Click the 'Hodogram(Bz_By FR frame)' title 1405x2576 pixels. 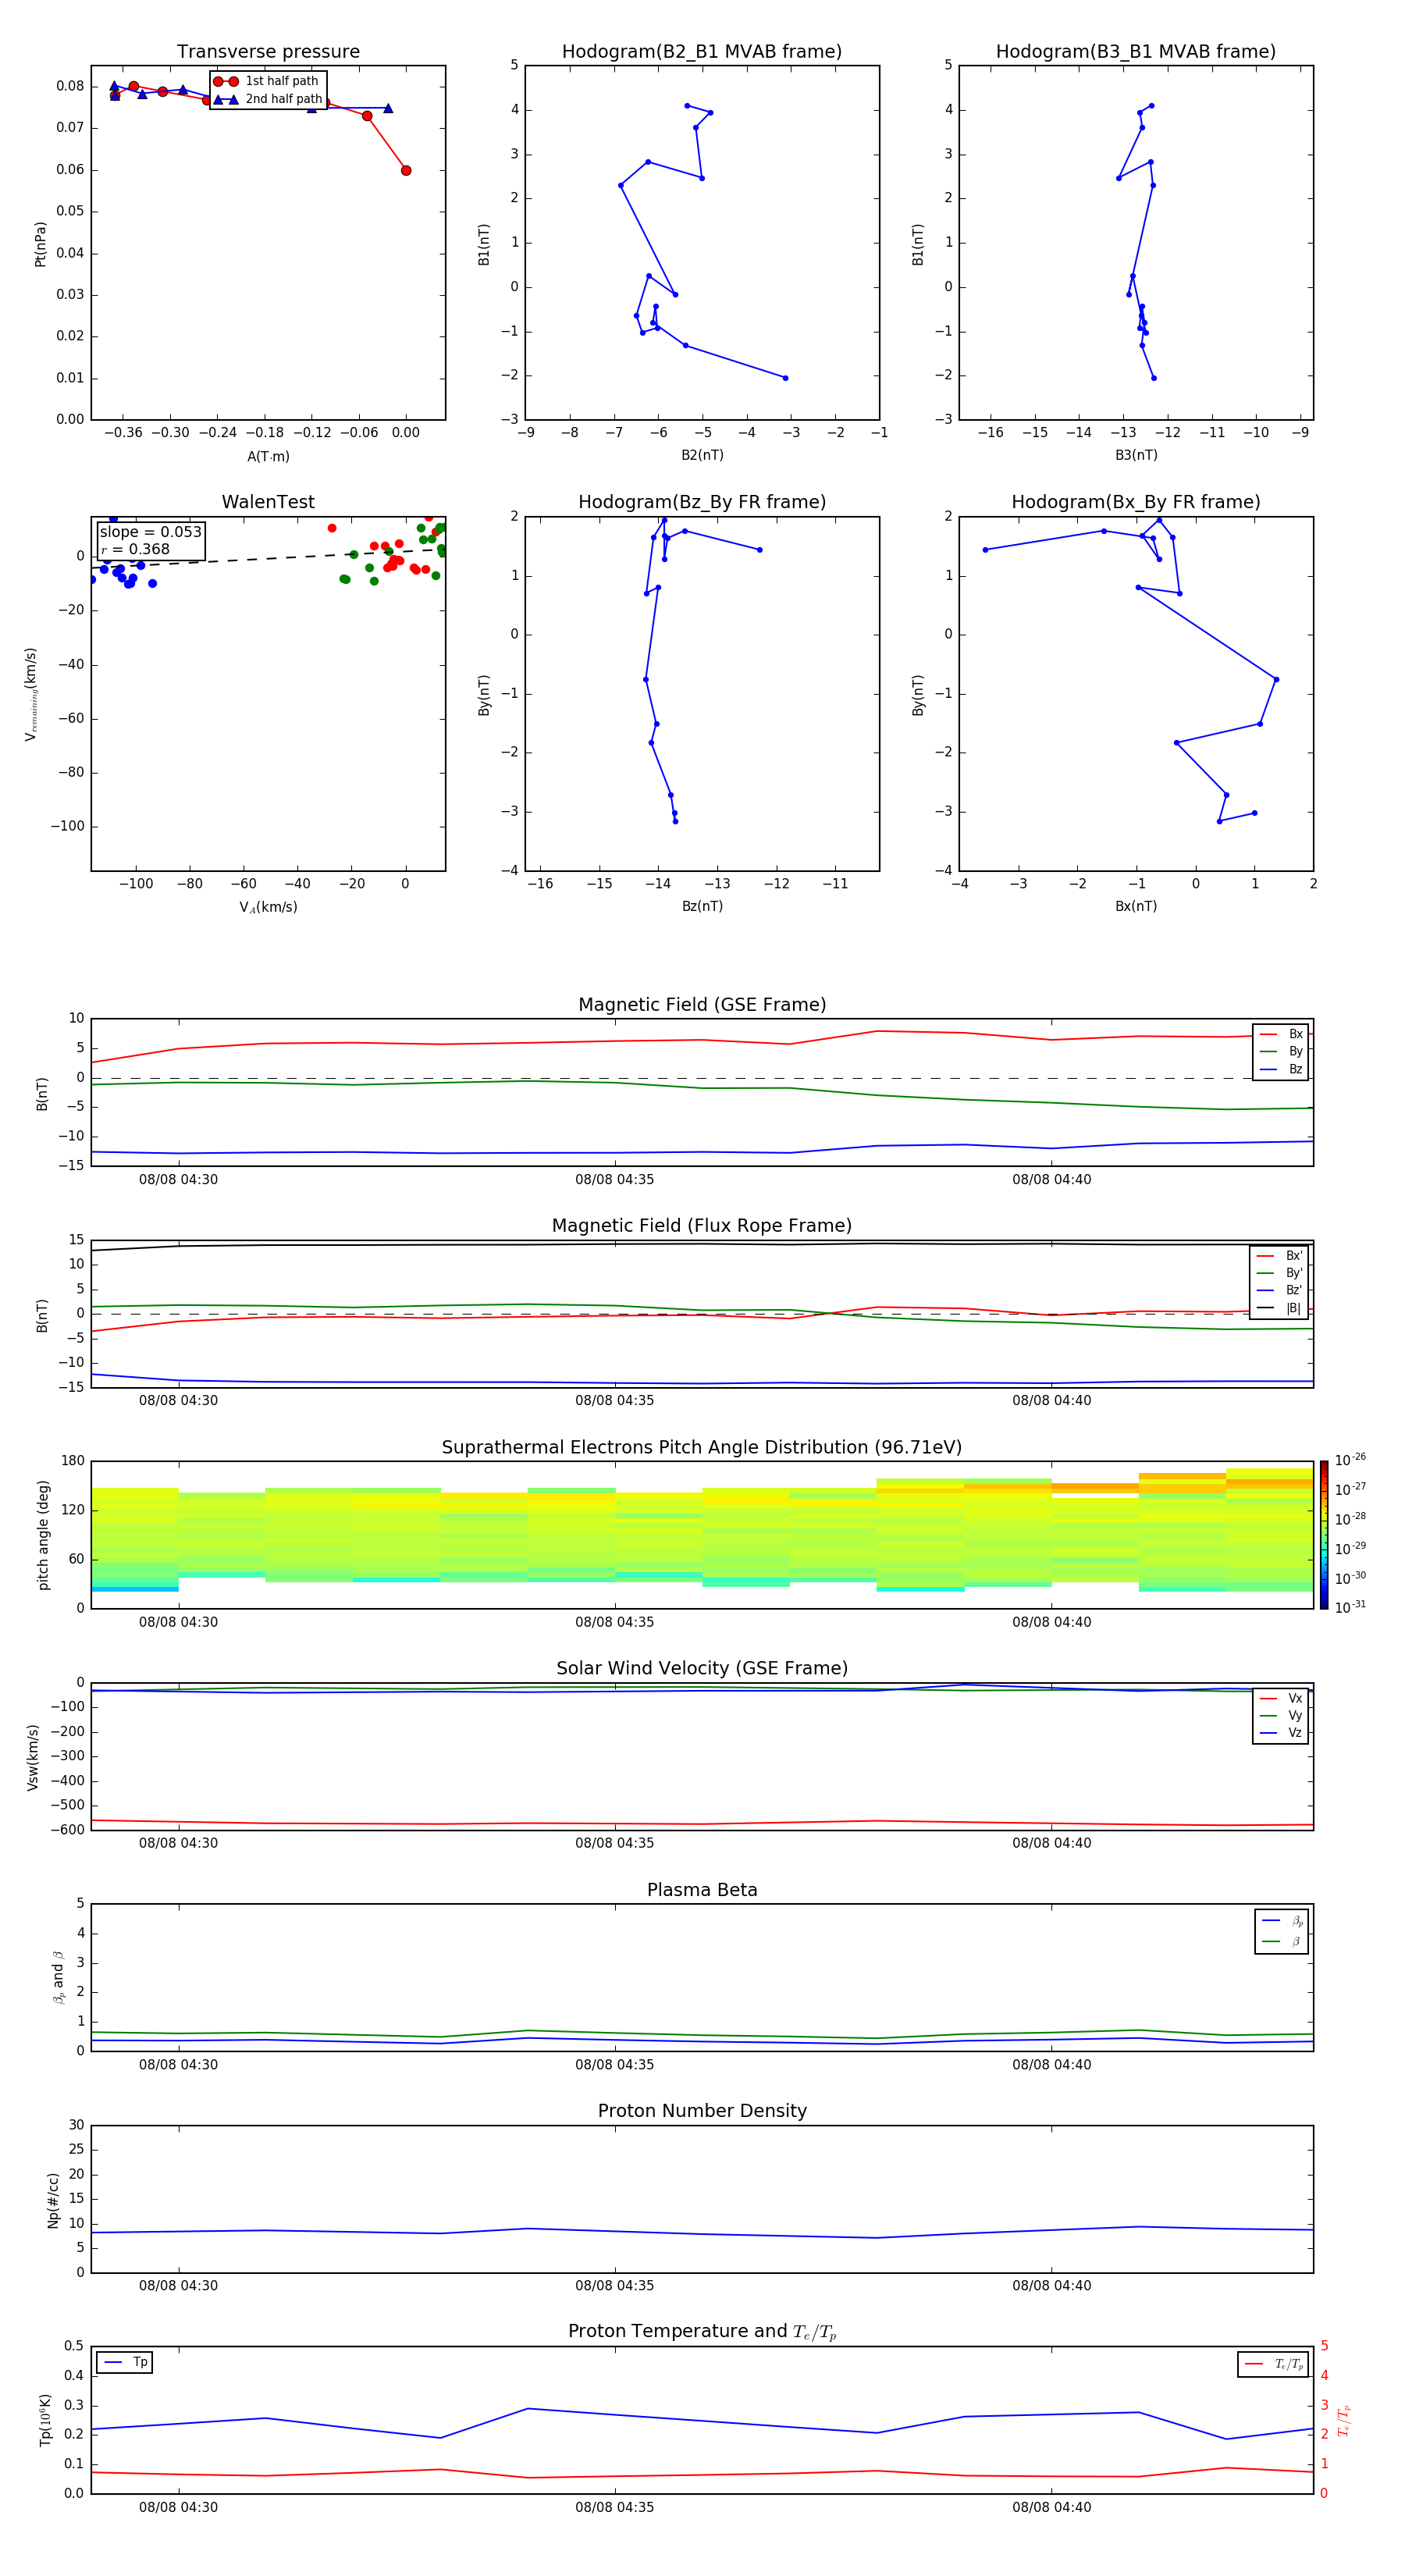pyautogui.click(x=702, y=502)
